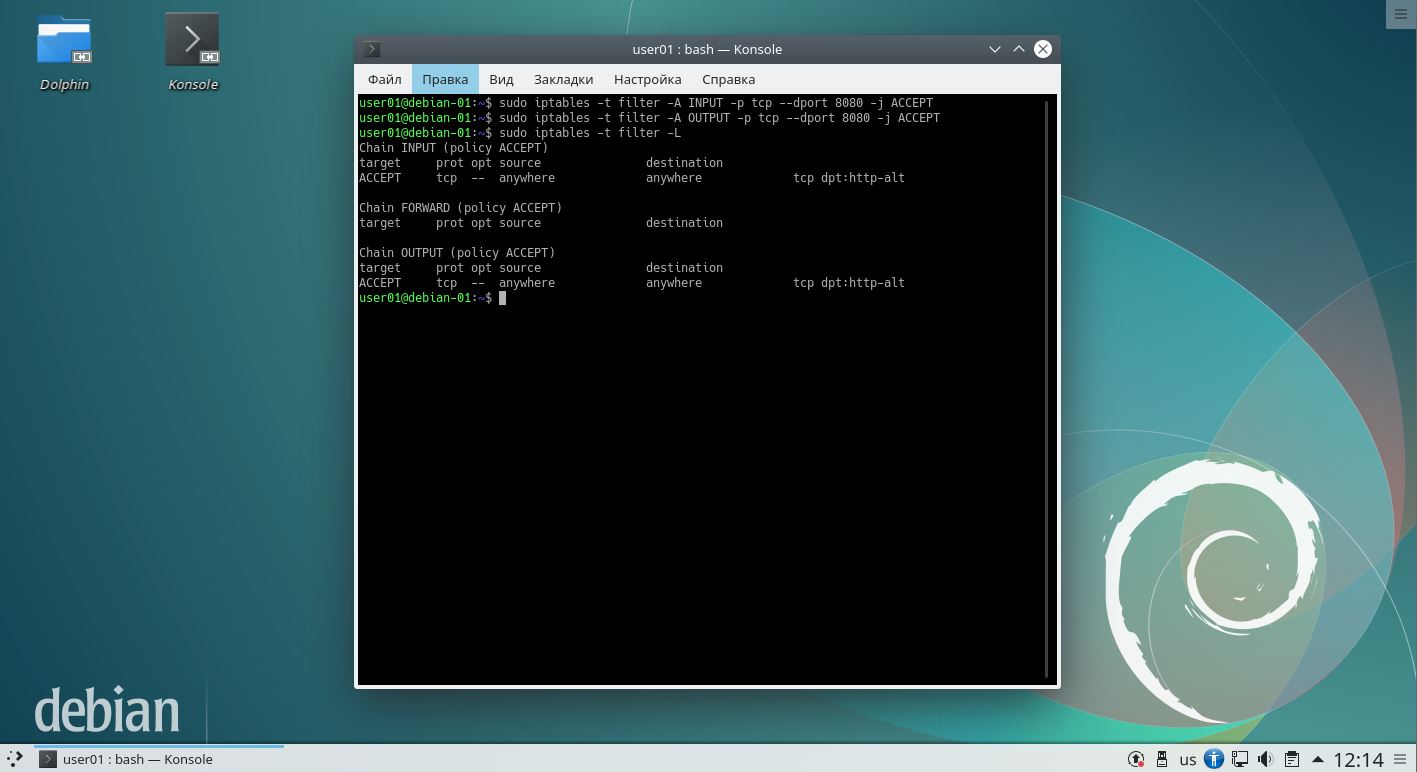Click 'Chain FORWARD (policy ACCEPT)' line

(461, 208)
